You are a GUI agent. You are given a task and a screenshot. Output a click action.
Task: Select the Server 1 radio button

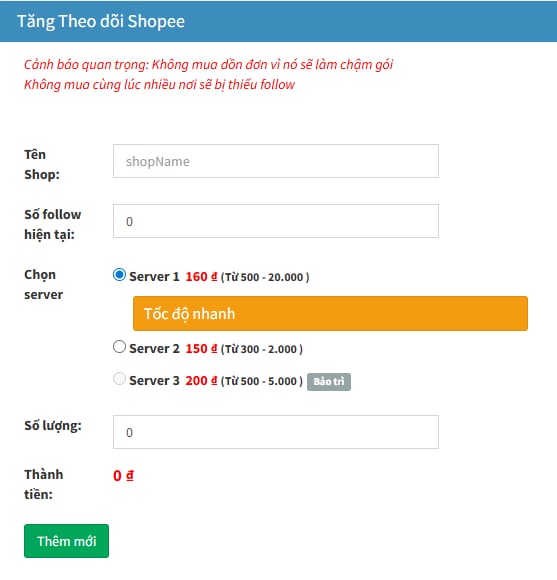point(119,275)
